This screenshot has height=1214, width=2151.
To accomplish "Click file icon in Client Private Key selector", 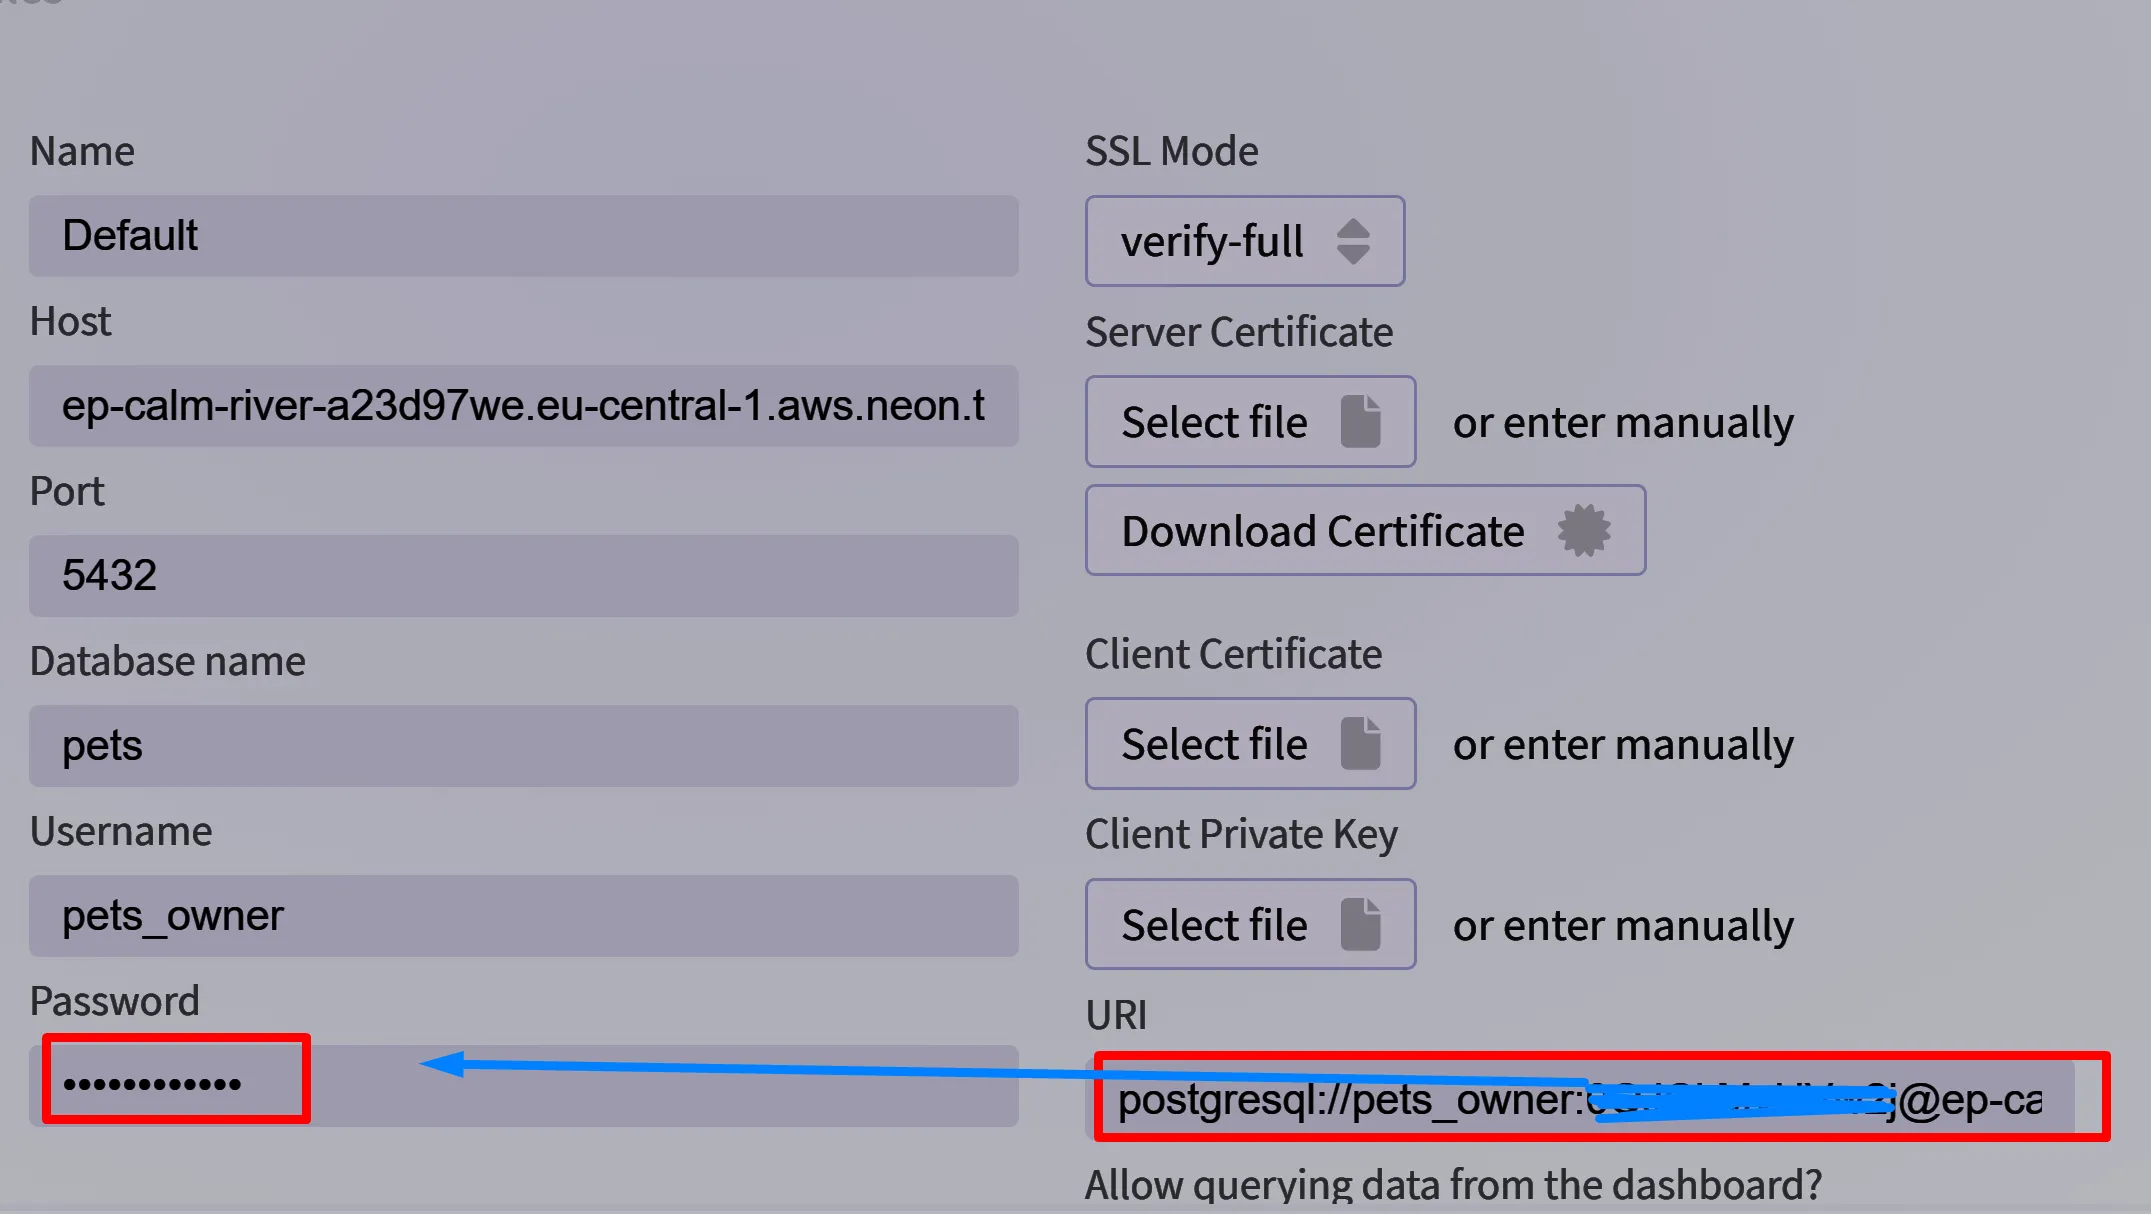I will (x=1360, y=924).
